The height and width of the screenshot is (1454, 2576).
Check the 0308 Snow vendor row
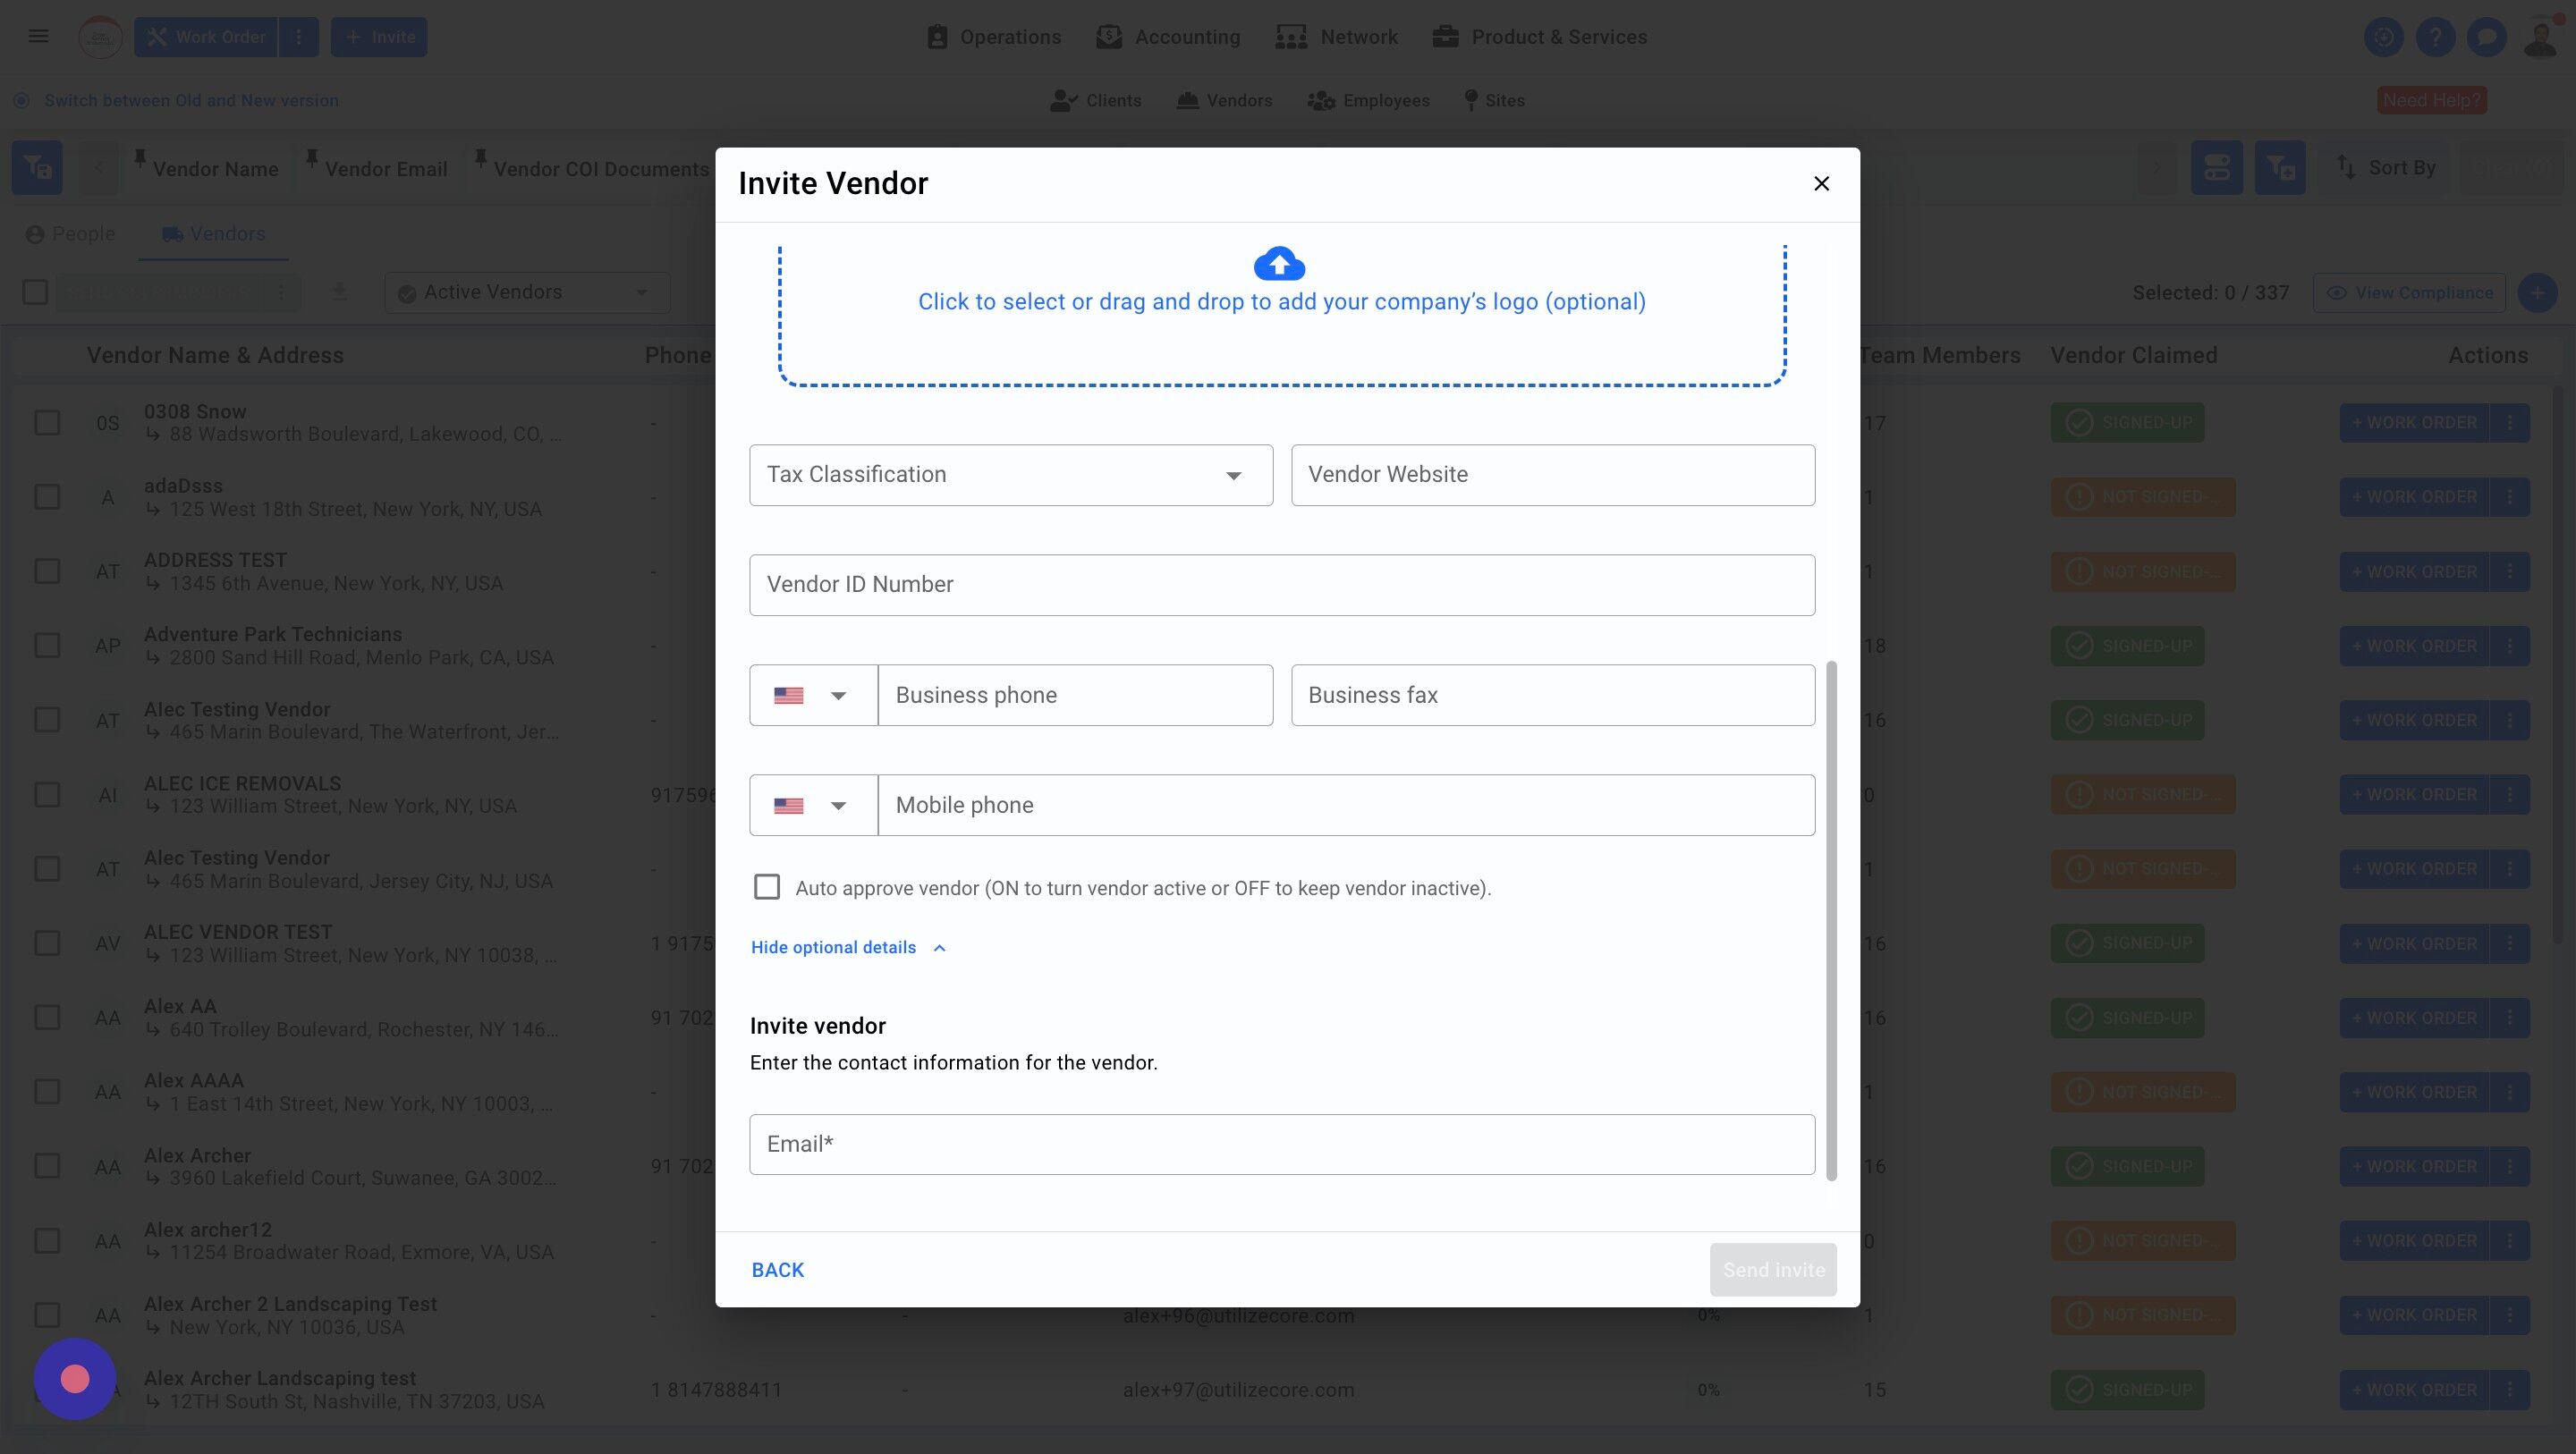[x=47, y=423]
